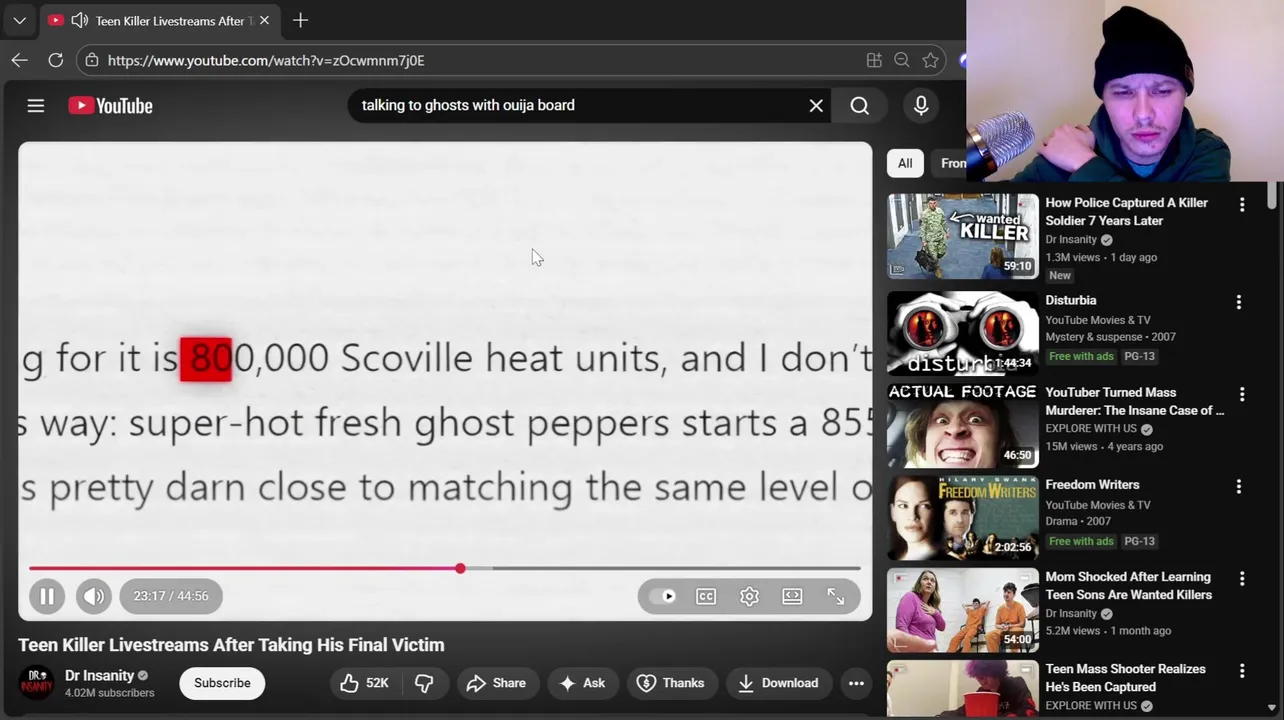Clear the search query with X
The height and width of the screenshot is (720, 1284).
[816, 105]
